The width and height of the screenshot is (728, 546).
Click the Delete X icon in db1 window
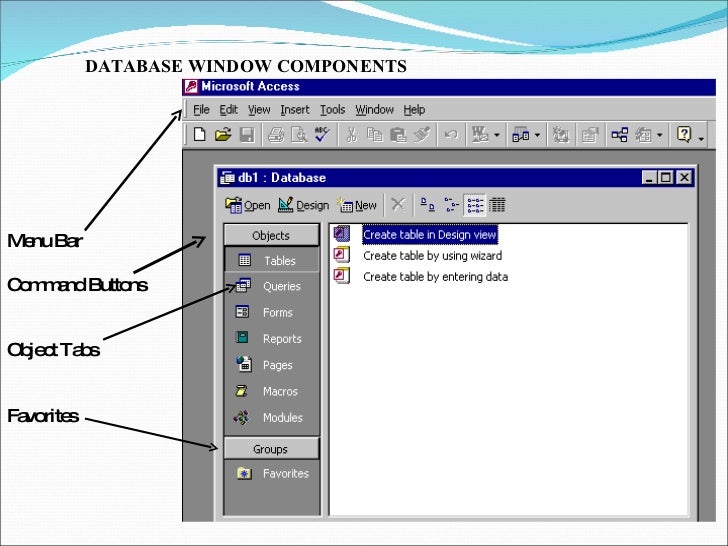point(398,204)
